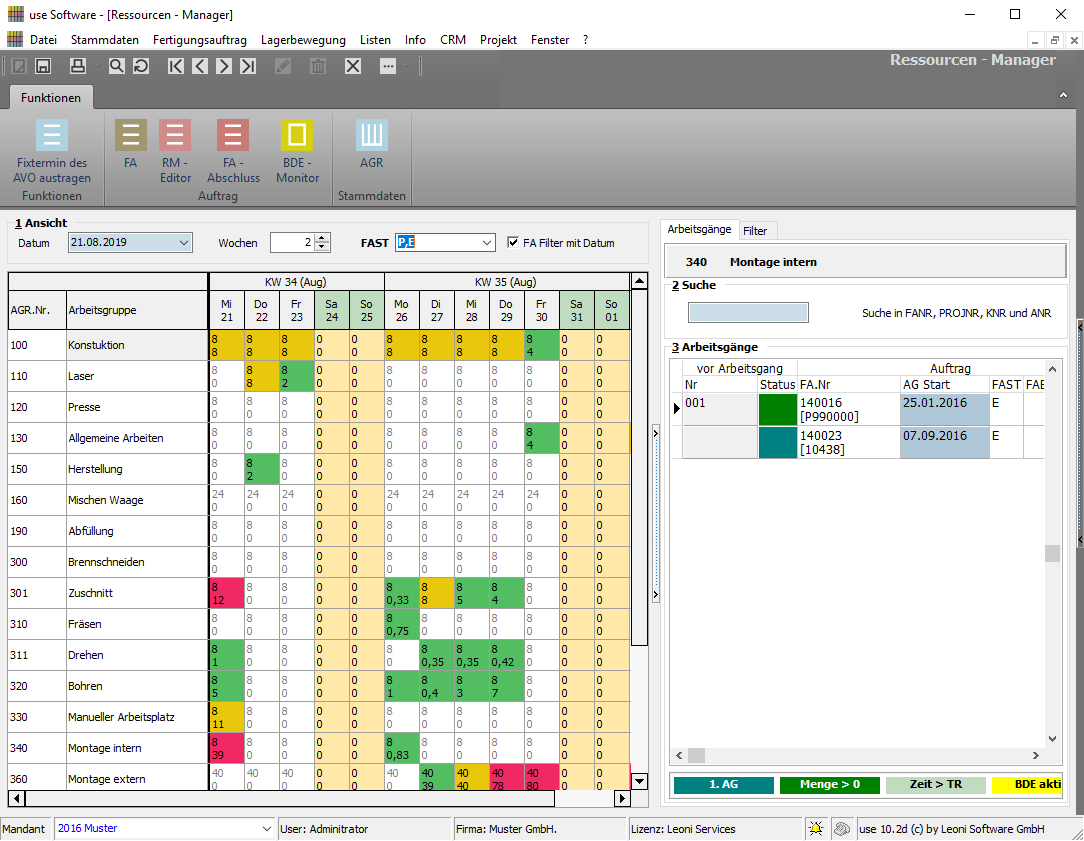Open the Fenster menu
The image size is (1084, 841).
(550, 40)
